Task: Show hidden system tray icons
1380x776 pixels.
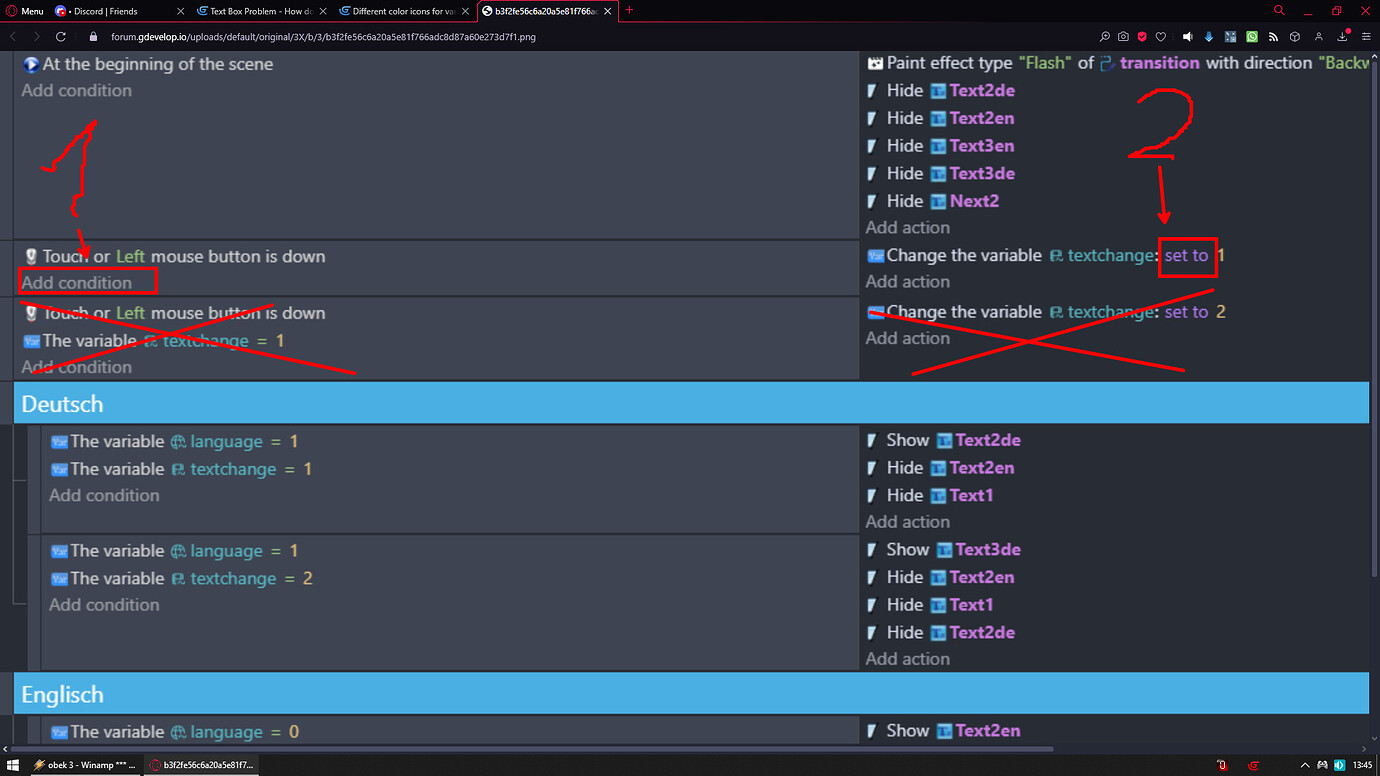Action: point(1303,765)
